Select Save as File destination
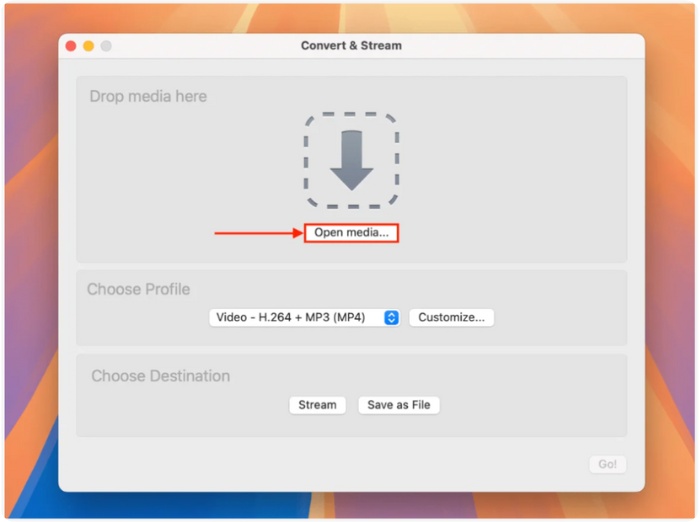700x522 pixels. [x=398, y=405]
